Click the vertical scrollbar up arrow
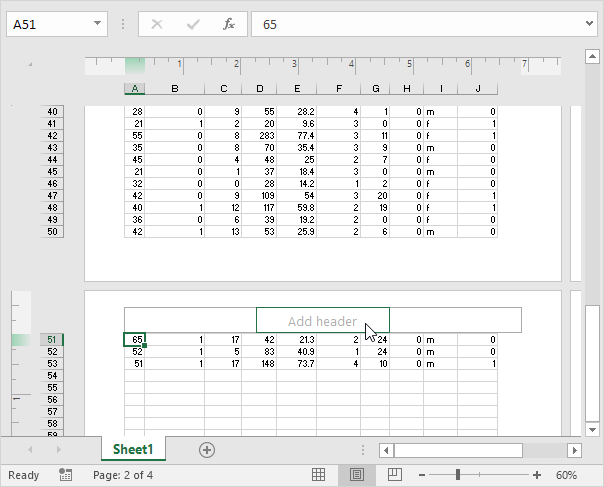Image resolution: width=604 pixels, height=487 pixels. click(x=592, y=57)
